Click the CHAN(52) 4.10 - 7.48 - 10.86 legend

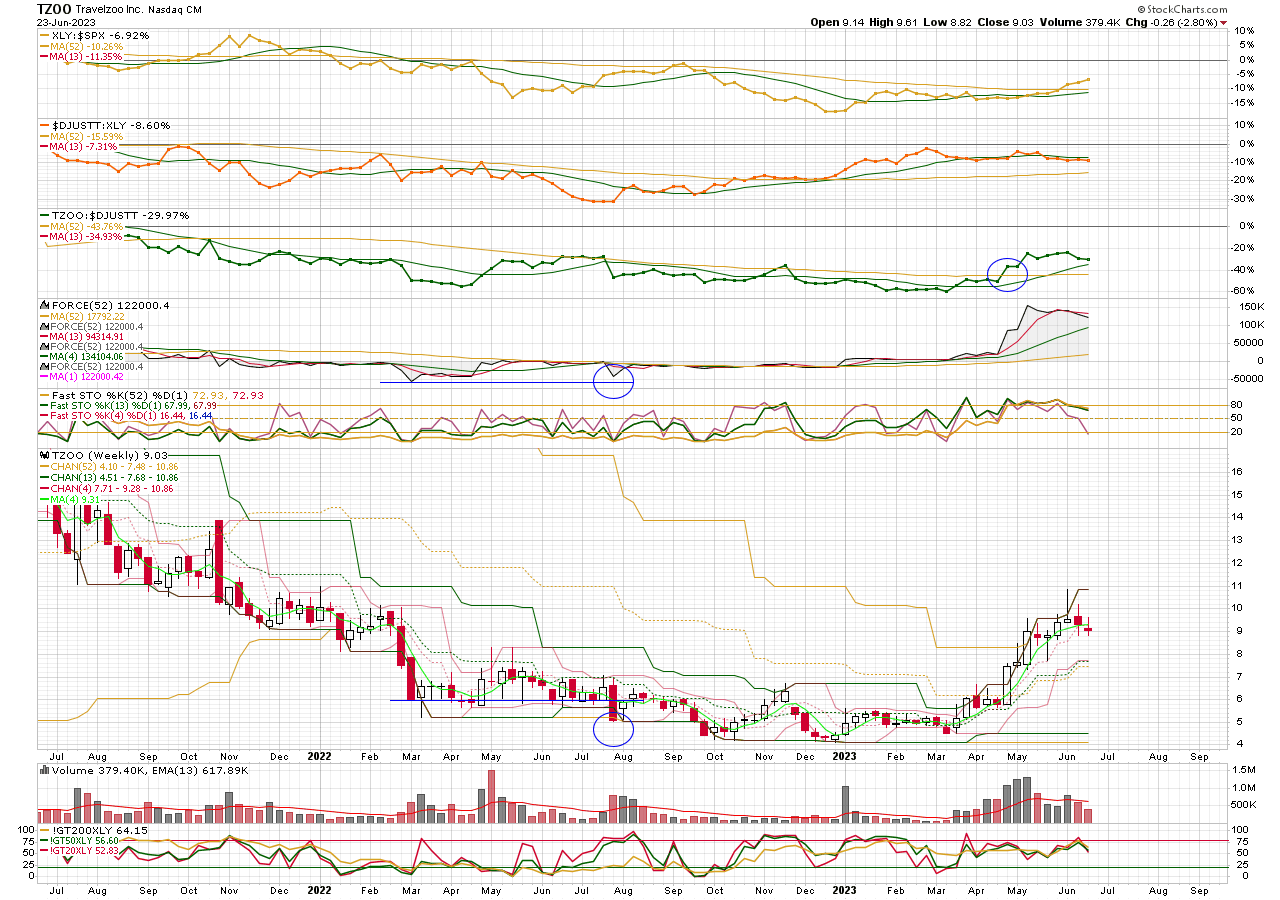tap(114, 466)
